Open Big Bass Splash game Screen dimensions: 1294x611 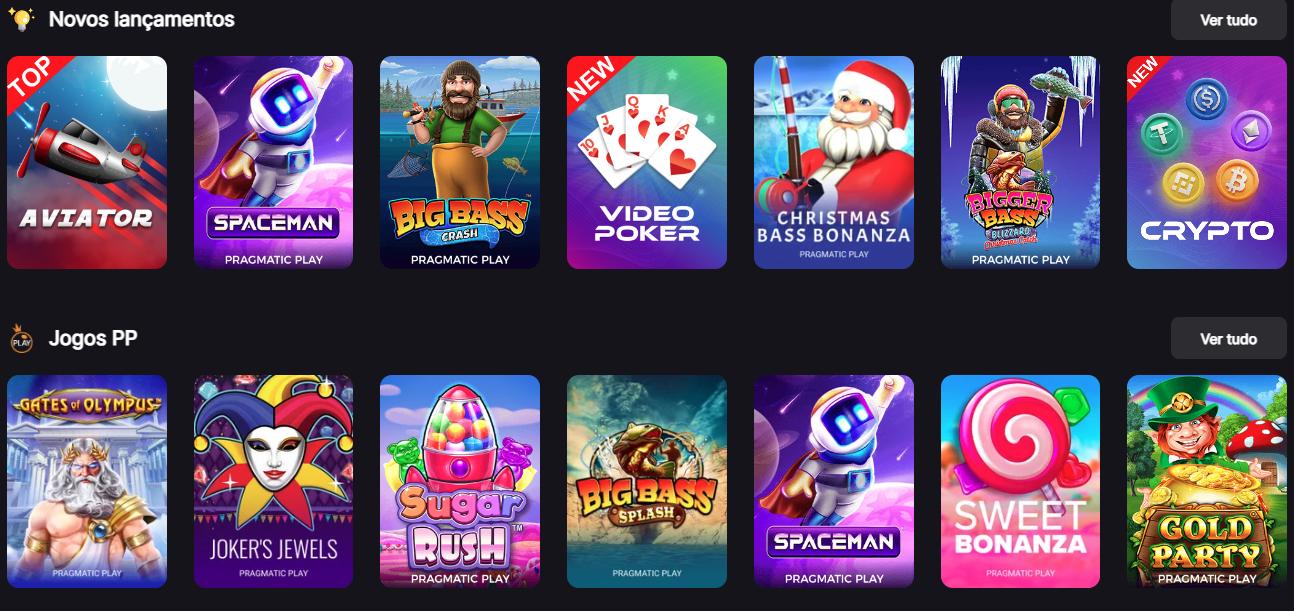pos(647,481)
